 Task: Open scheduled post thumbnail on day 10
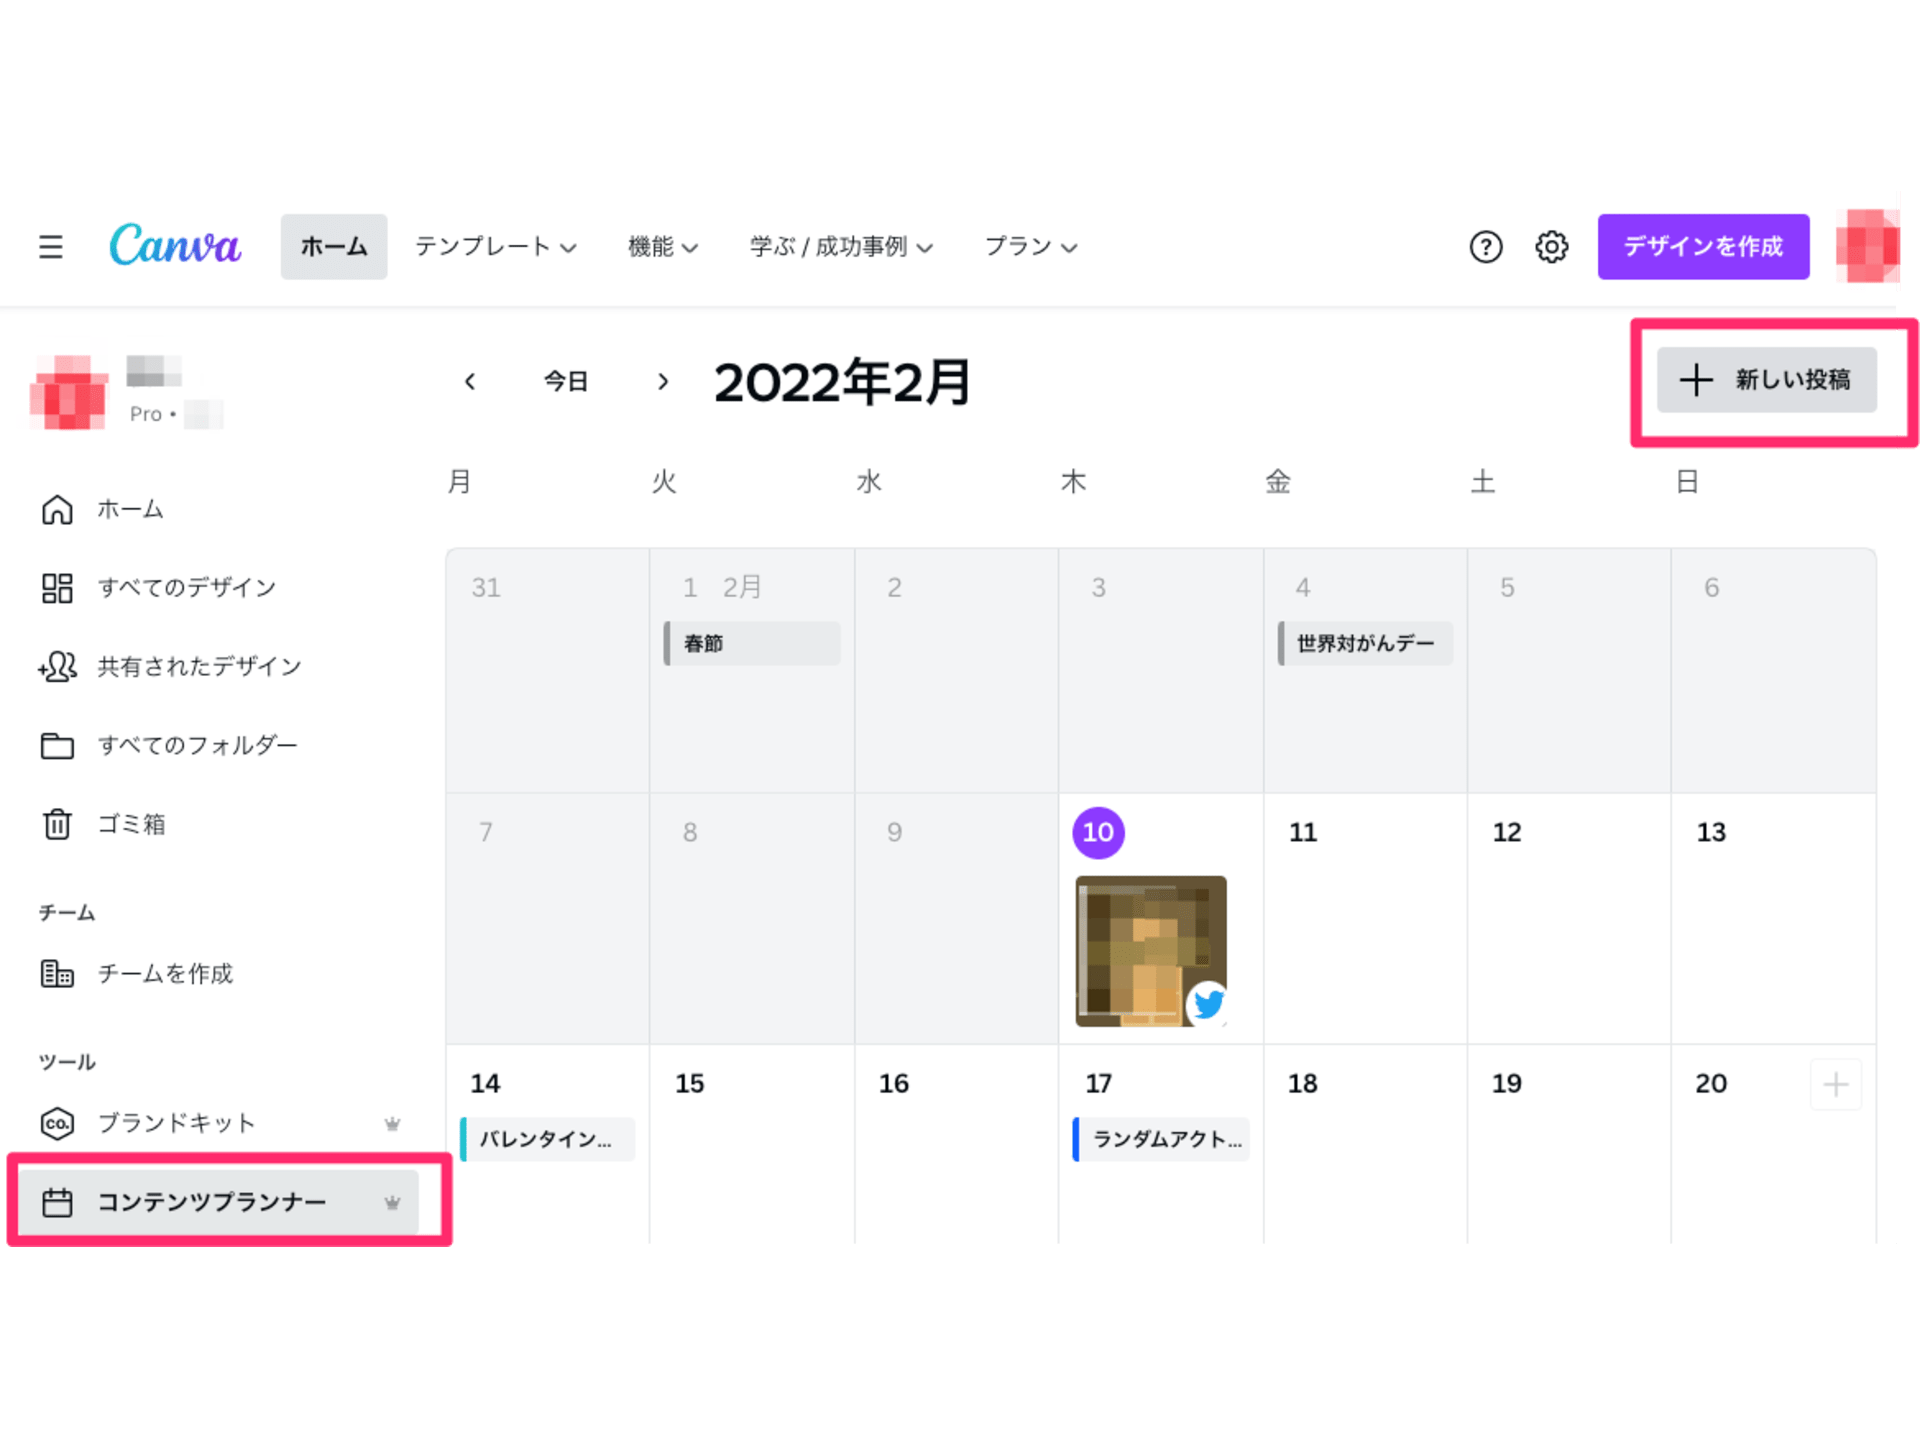pyautogui.click(x=1150, y=951)
